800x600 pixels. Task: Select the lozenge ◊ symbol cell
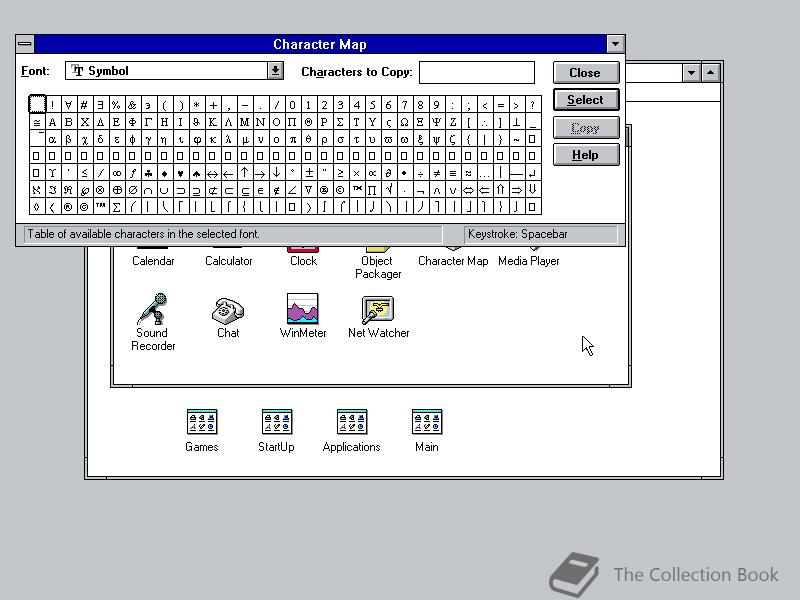(36, 207)
